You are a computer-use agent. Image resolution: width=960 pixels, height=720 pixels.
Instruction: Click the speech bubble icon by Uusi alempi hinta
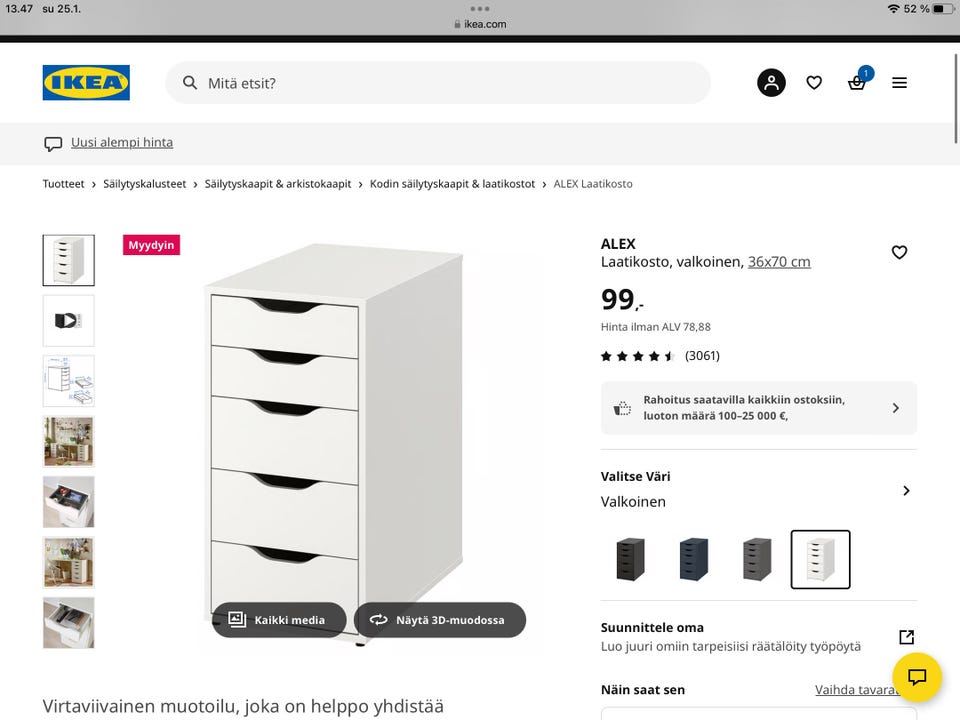tap(53, 143)
